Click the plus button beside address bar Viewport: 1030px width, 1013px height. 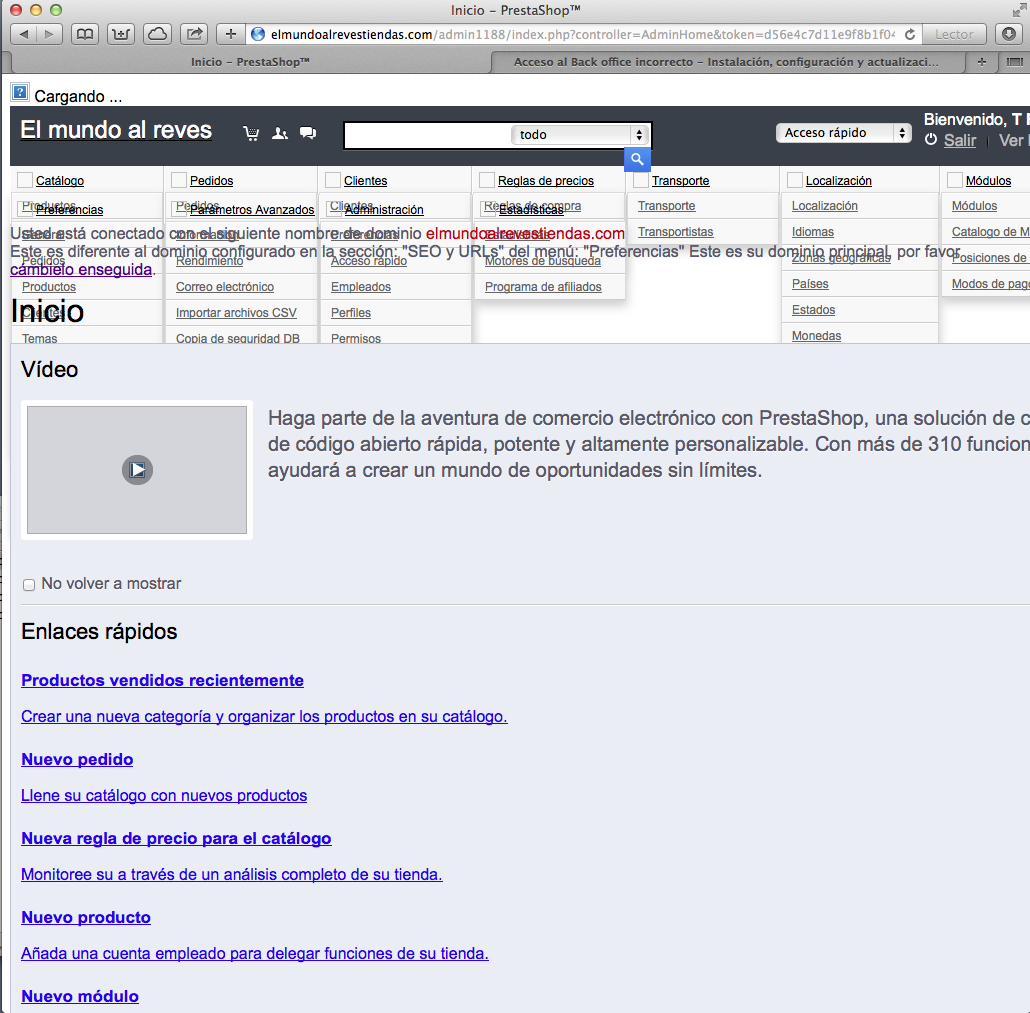(231, 34)
